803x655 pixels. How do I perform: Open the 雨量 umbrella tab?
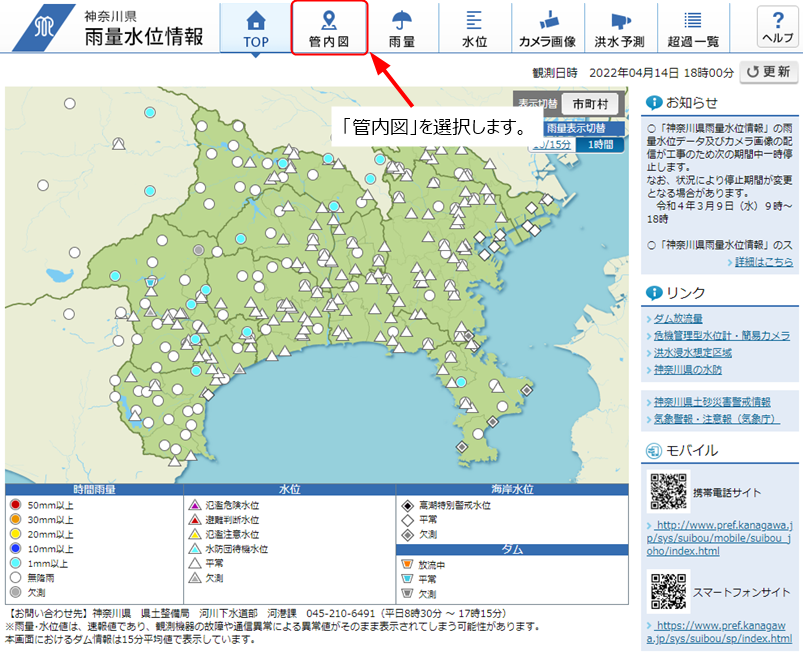tap(402, 28)
